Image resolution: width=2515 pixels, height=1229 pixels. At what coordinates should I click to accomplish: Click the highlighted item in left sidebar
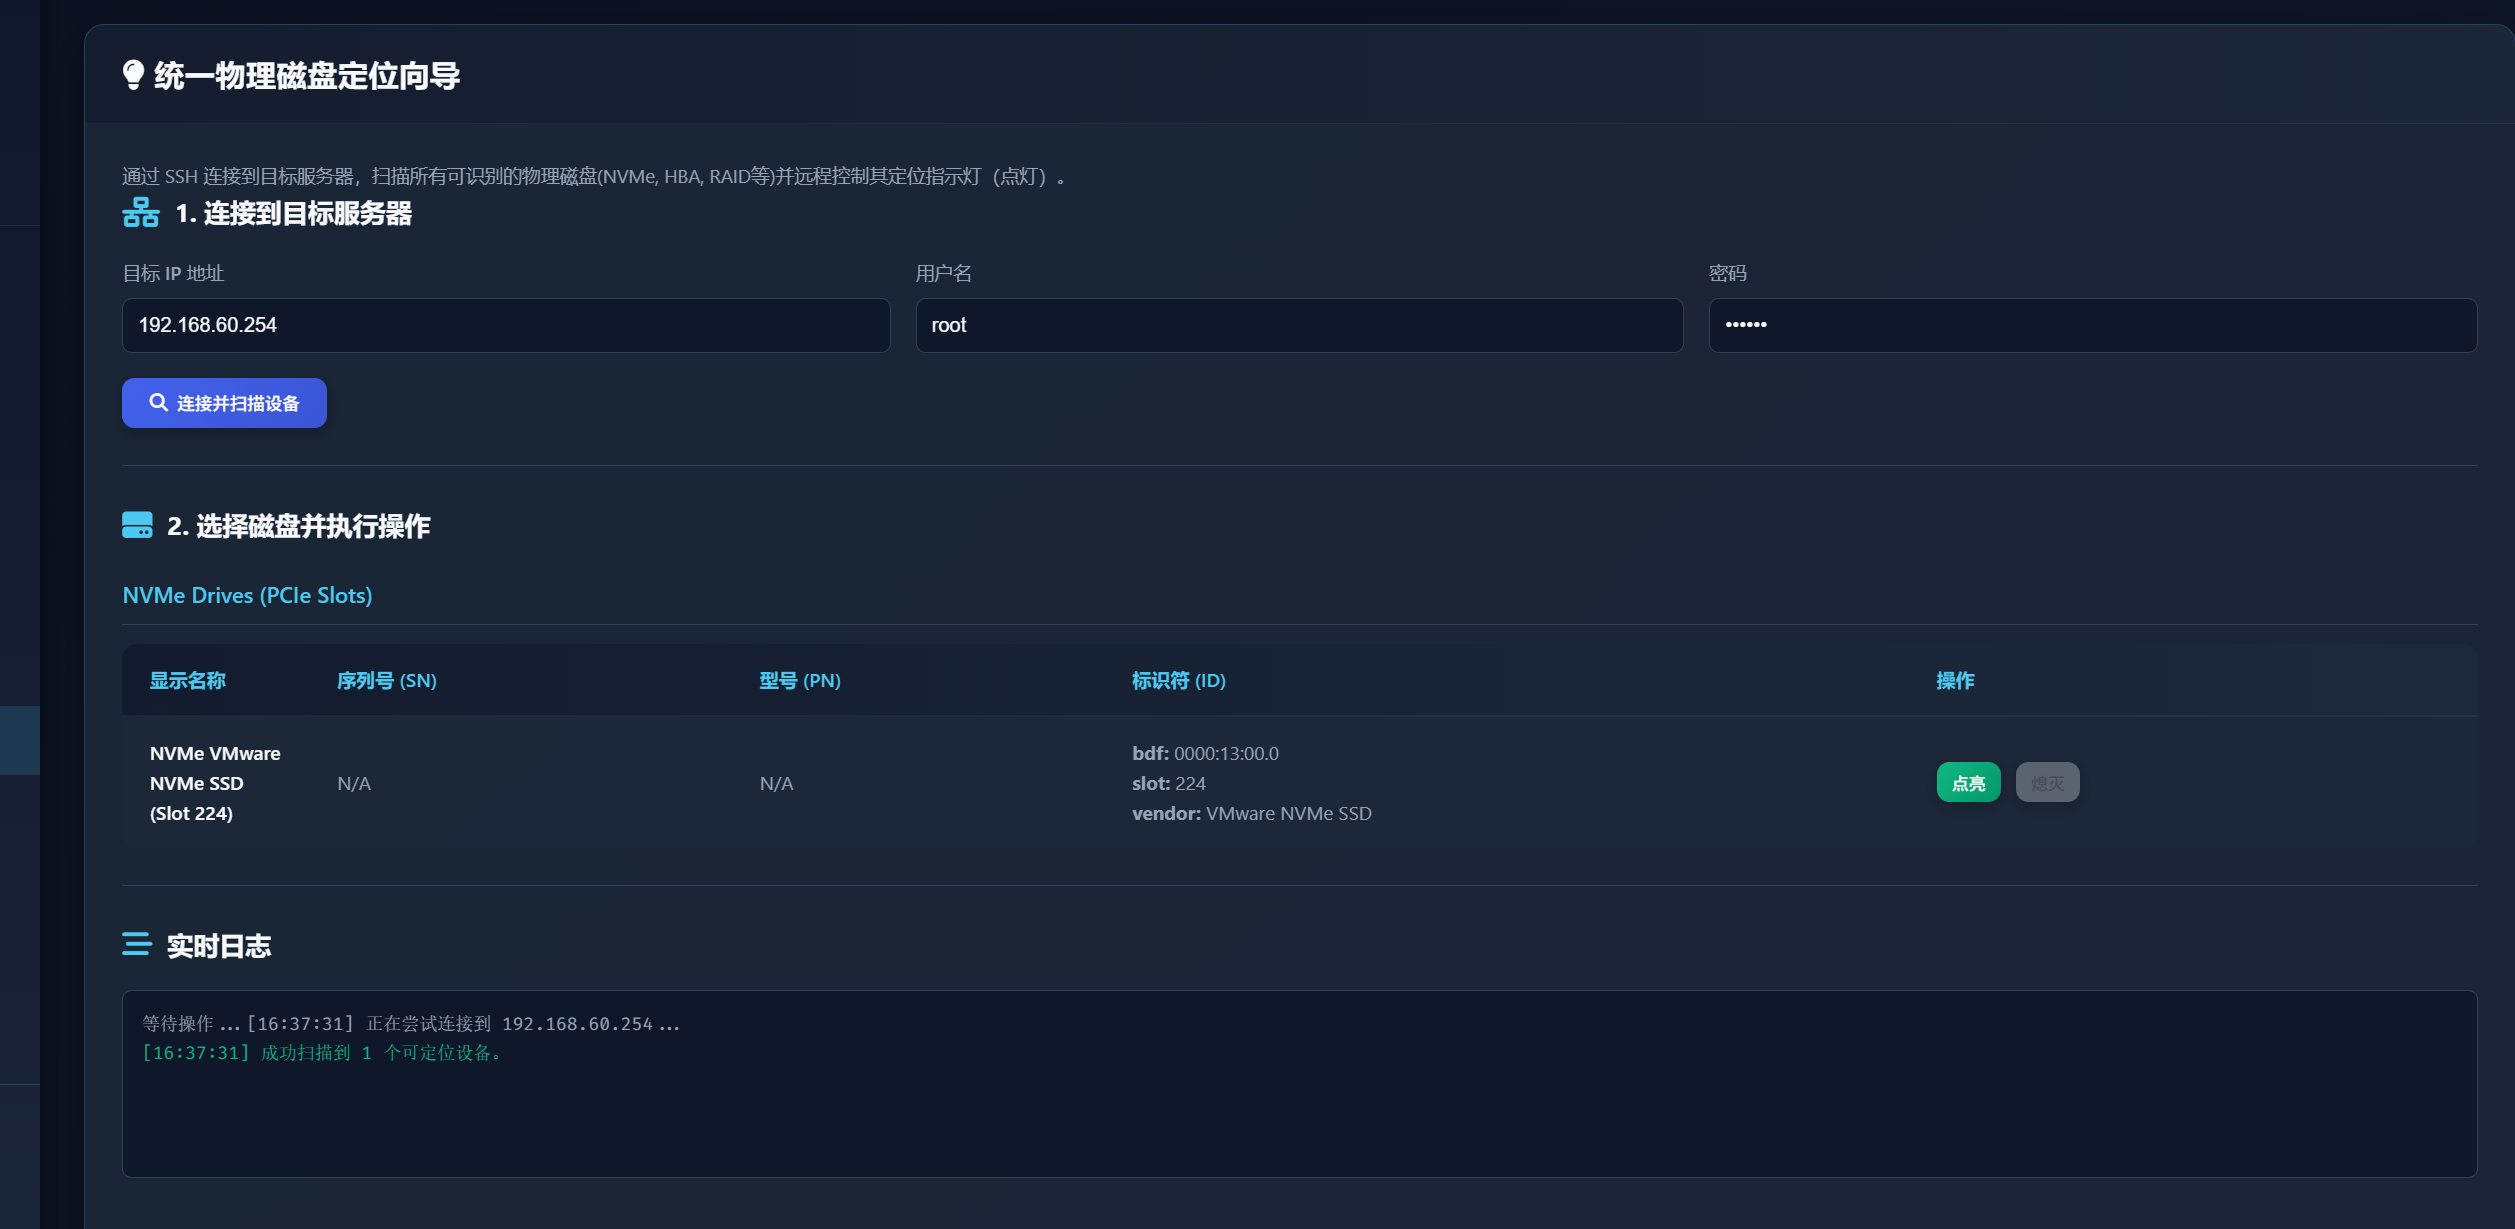point(19,740)
